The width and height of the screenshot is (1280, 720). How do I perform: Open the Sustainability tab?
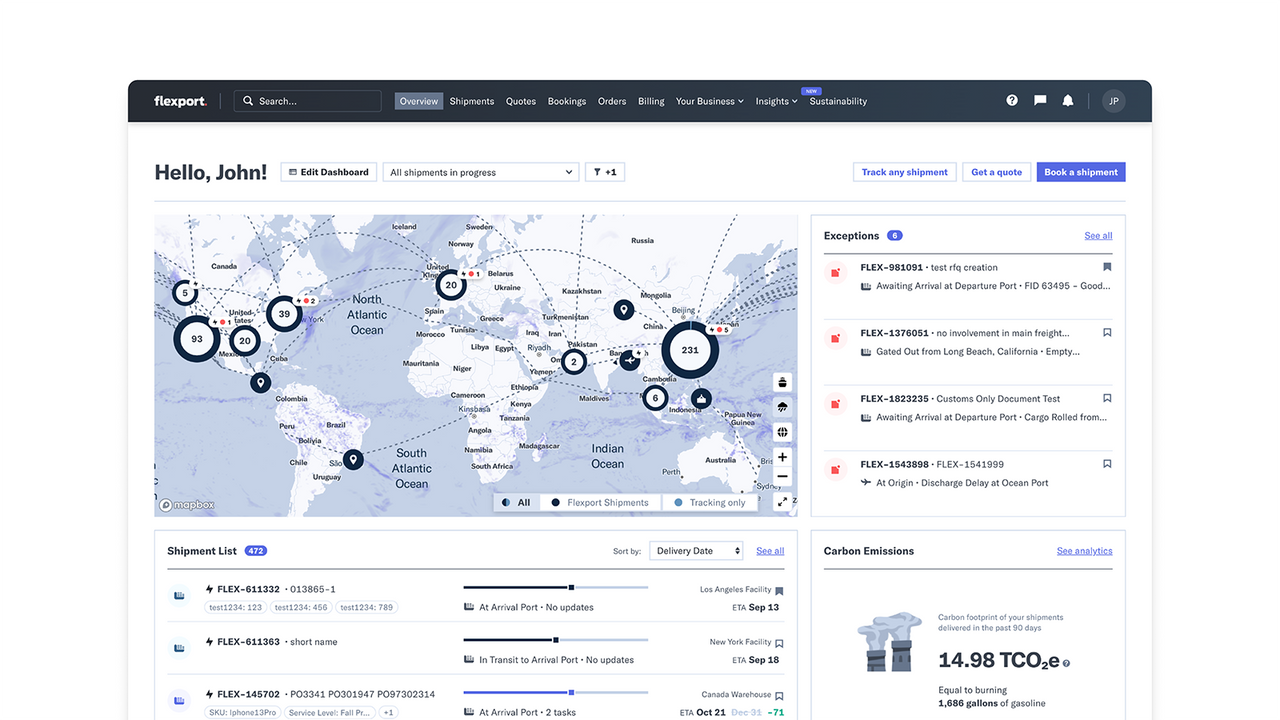point(838,101)
